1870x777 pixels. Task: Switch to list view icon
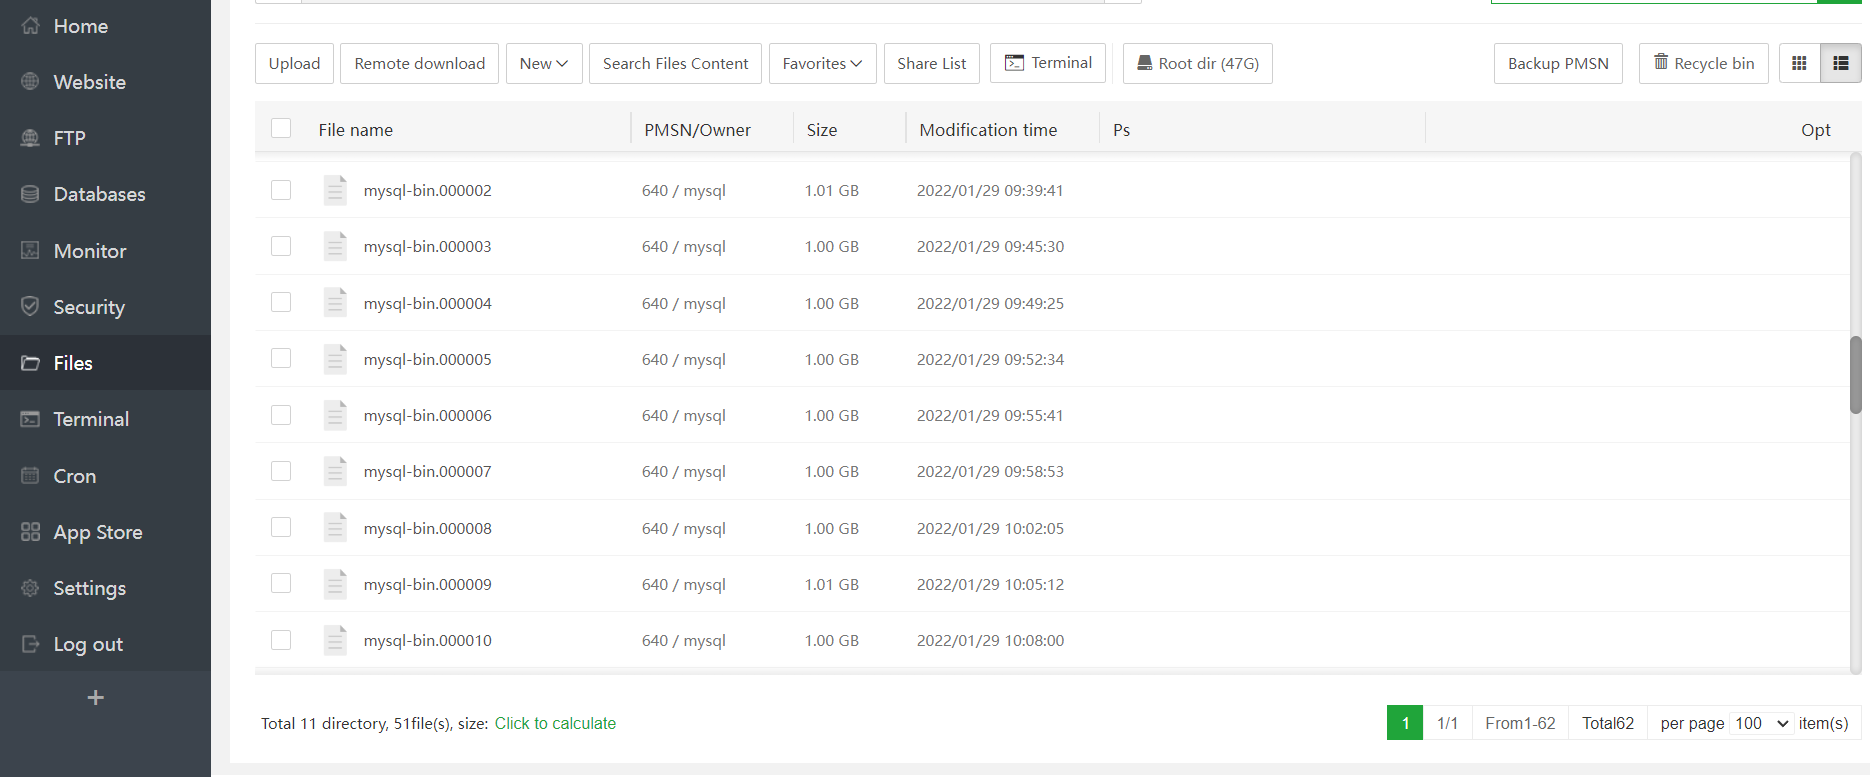(1840, 64)
